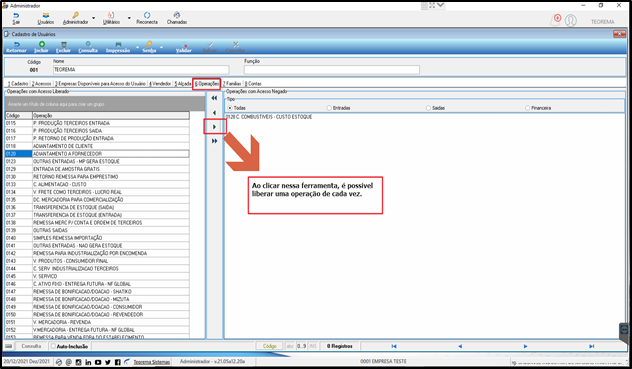Move all operations left with double arrow
Screen dimensions: 632x369
214,98
